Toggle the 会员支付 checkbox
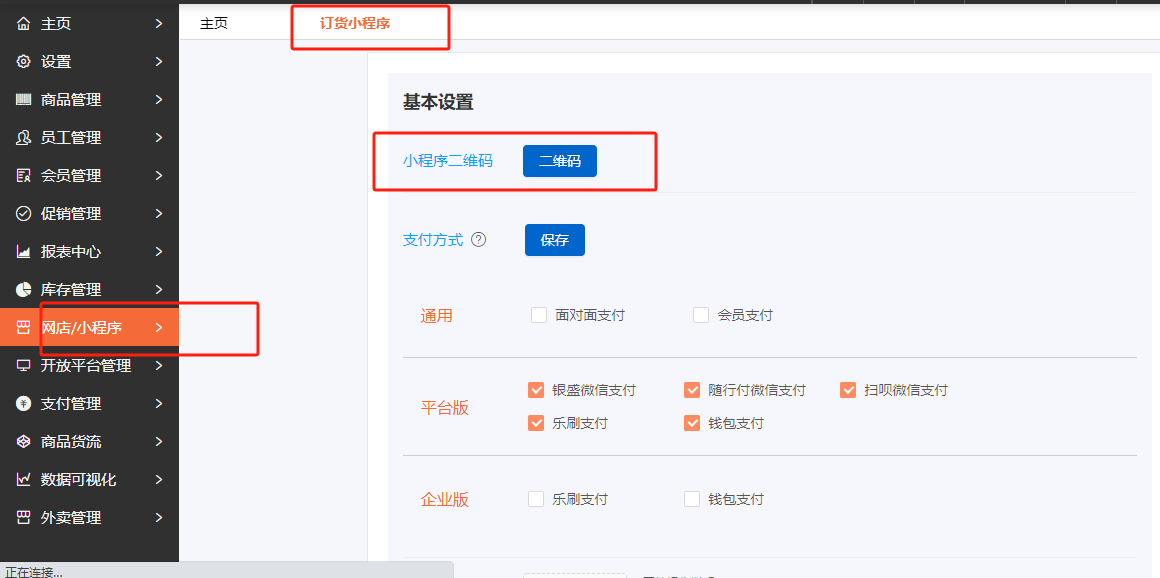This screenshot has width=1160, height=578. coord(701,315)
